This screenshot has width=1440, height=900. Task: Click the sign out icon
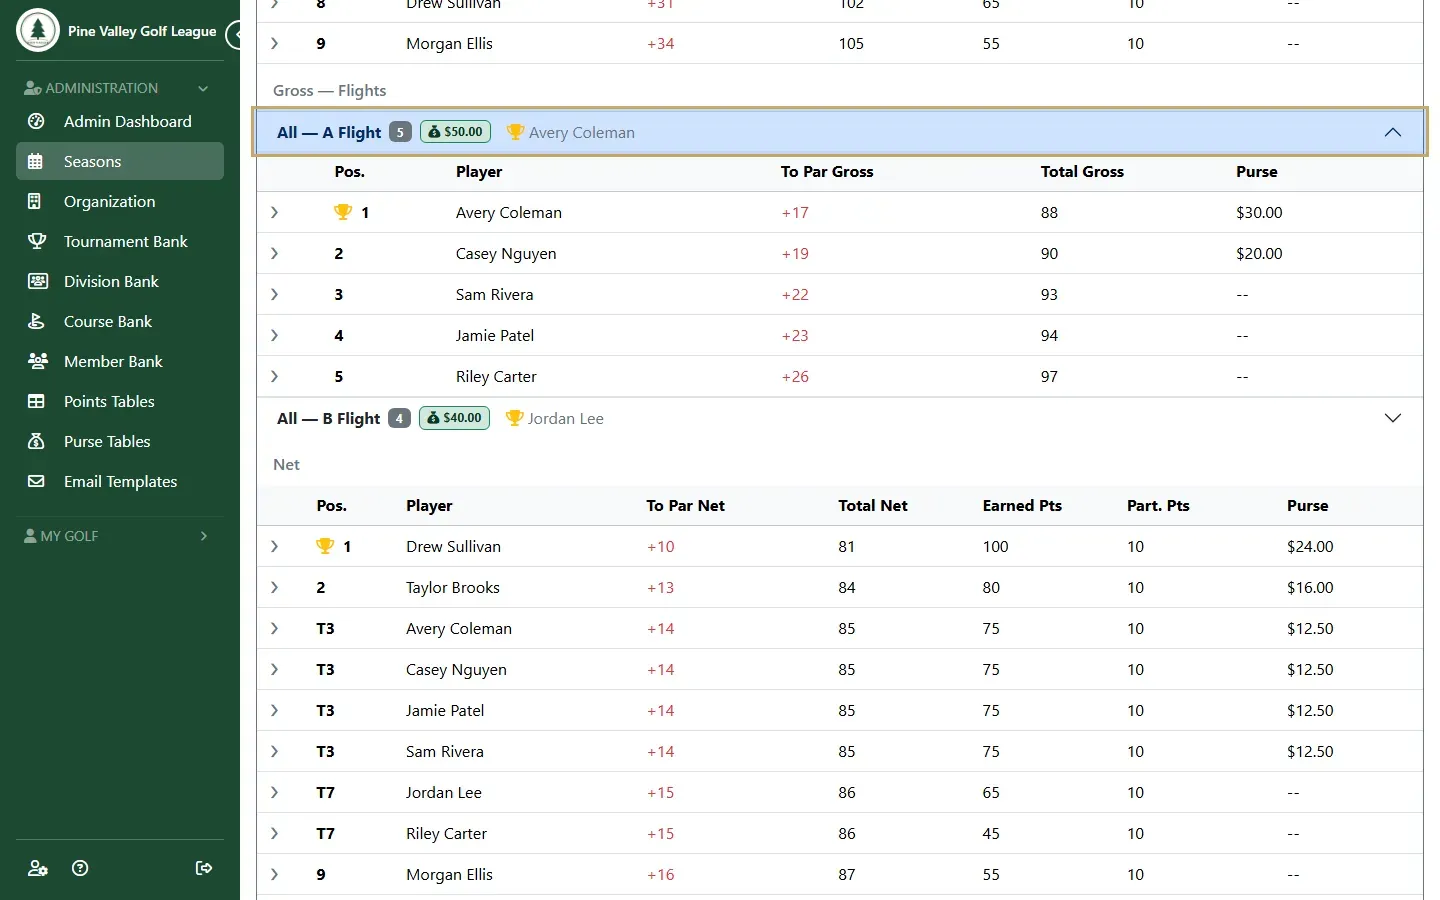[204, 868]
